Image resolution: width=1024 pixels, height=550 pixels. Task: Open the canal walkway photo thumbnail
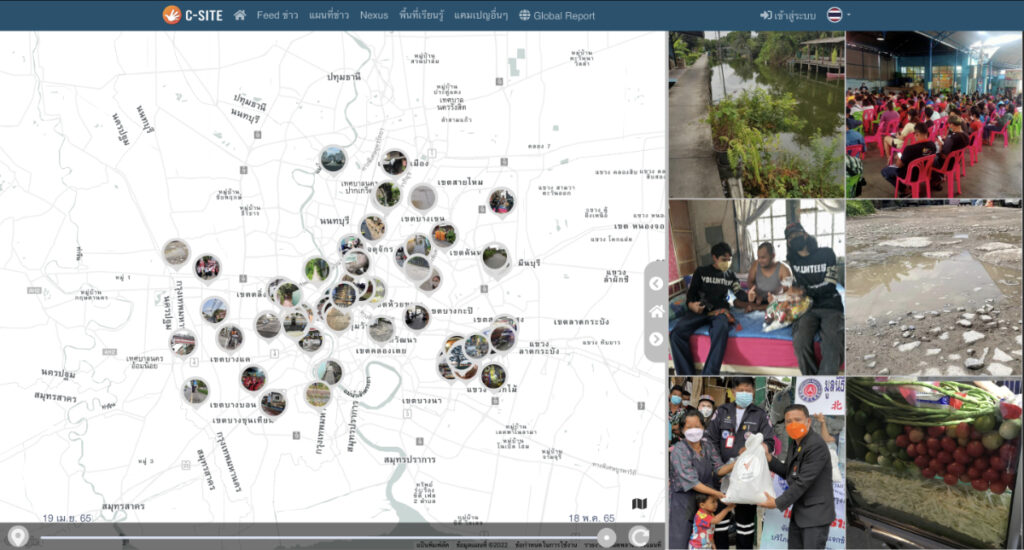[x=756, y=114]
